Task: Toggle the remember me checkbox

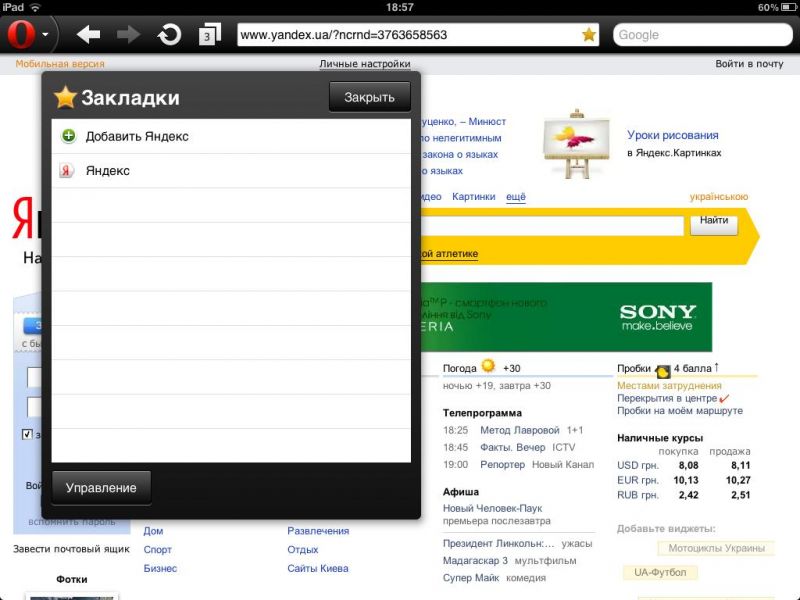Action: 27,435
